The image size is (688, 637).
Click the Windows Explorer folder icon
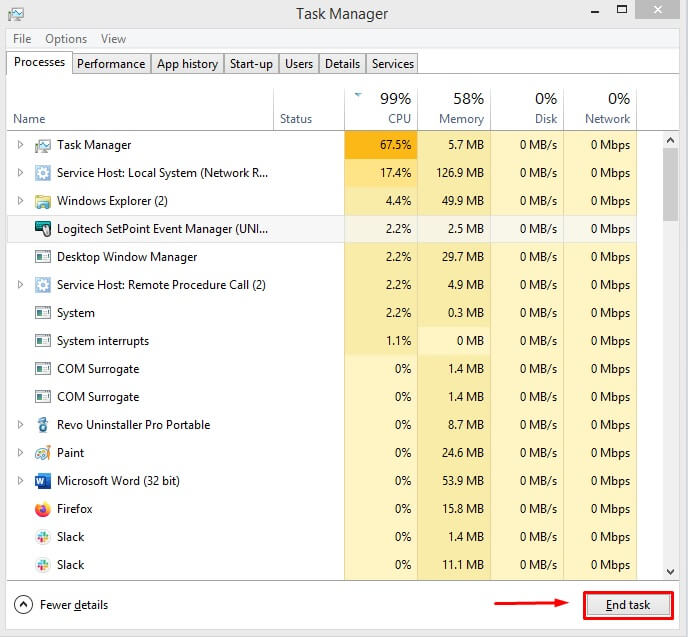click(x=43, y=201)
